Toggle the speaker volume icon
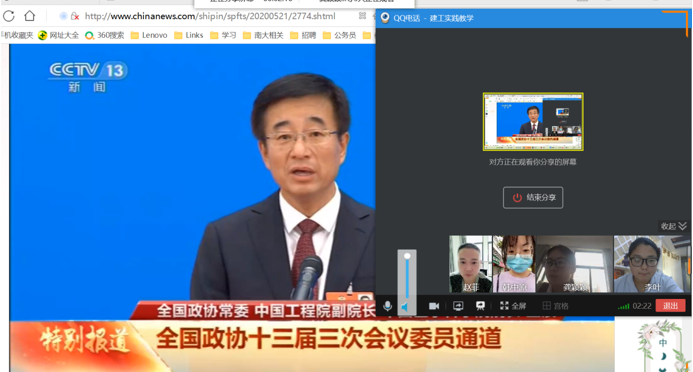693x372 pixels. click(405, 307)
